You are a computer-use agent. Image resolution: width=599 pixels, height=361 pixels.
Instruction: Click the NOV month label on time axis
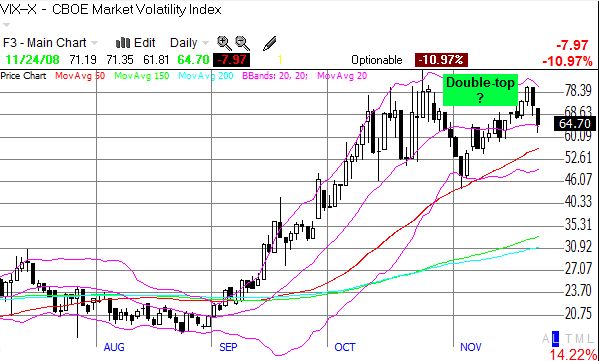coord(471,347)
